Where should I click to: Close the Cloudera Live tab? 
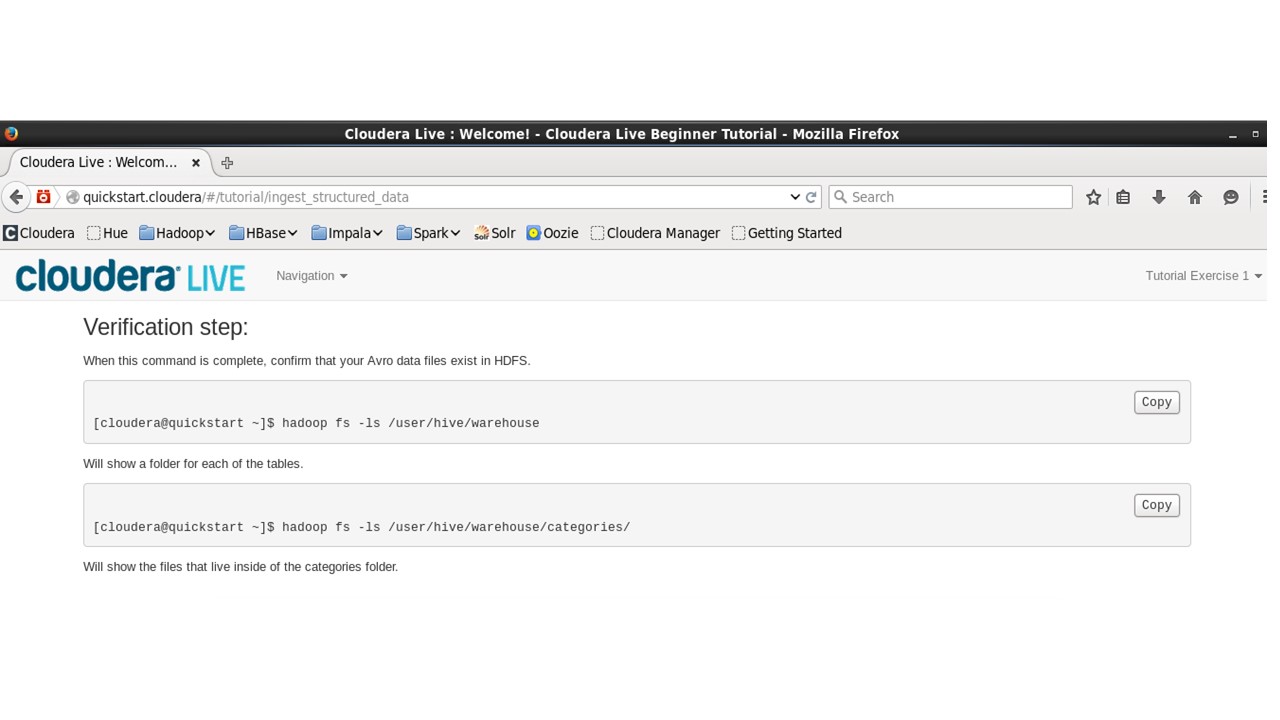point(196,162)
